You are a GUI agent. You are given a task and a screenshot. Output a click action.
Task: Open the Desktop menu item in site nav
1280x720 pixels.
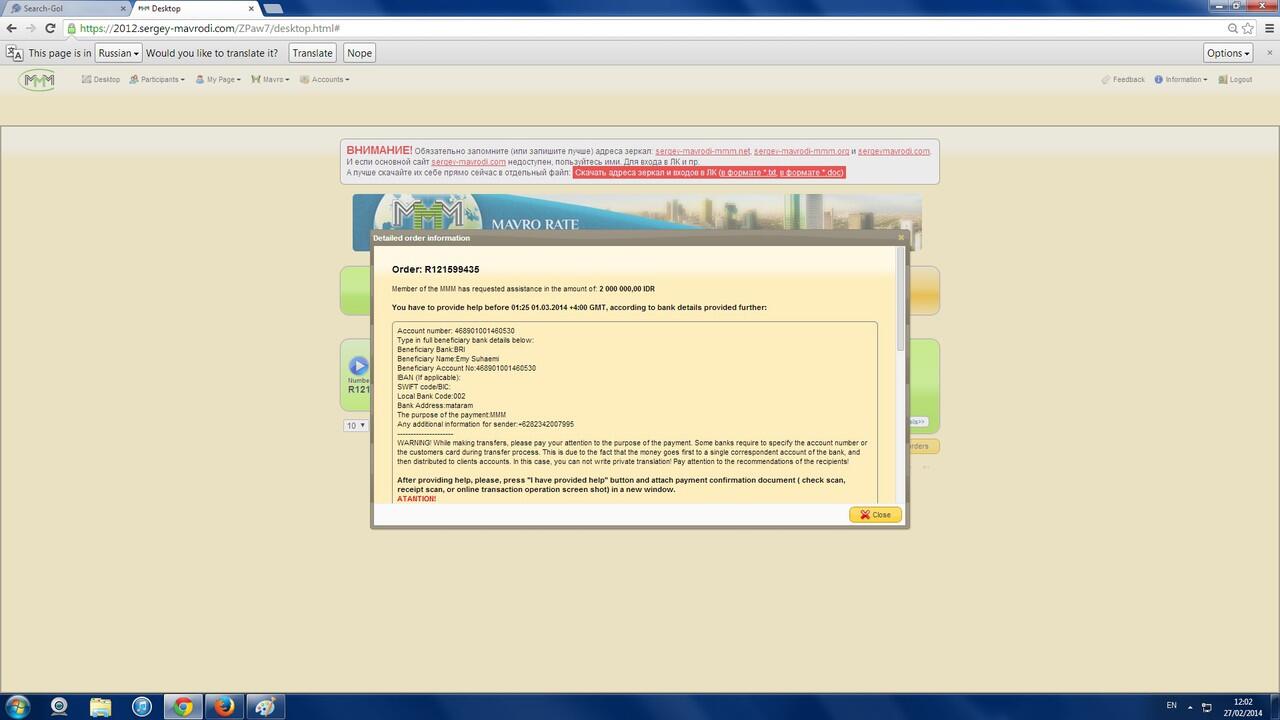[101, 79]
